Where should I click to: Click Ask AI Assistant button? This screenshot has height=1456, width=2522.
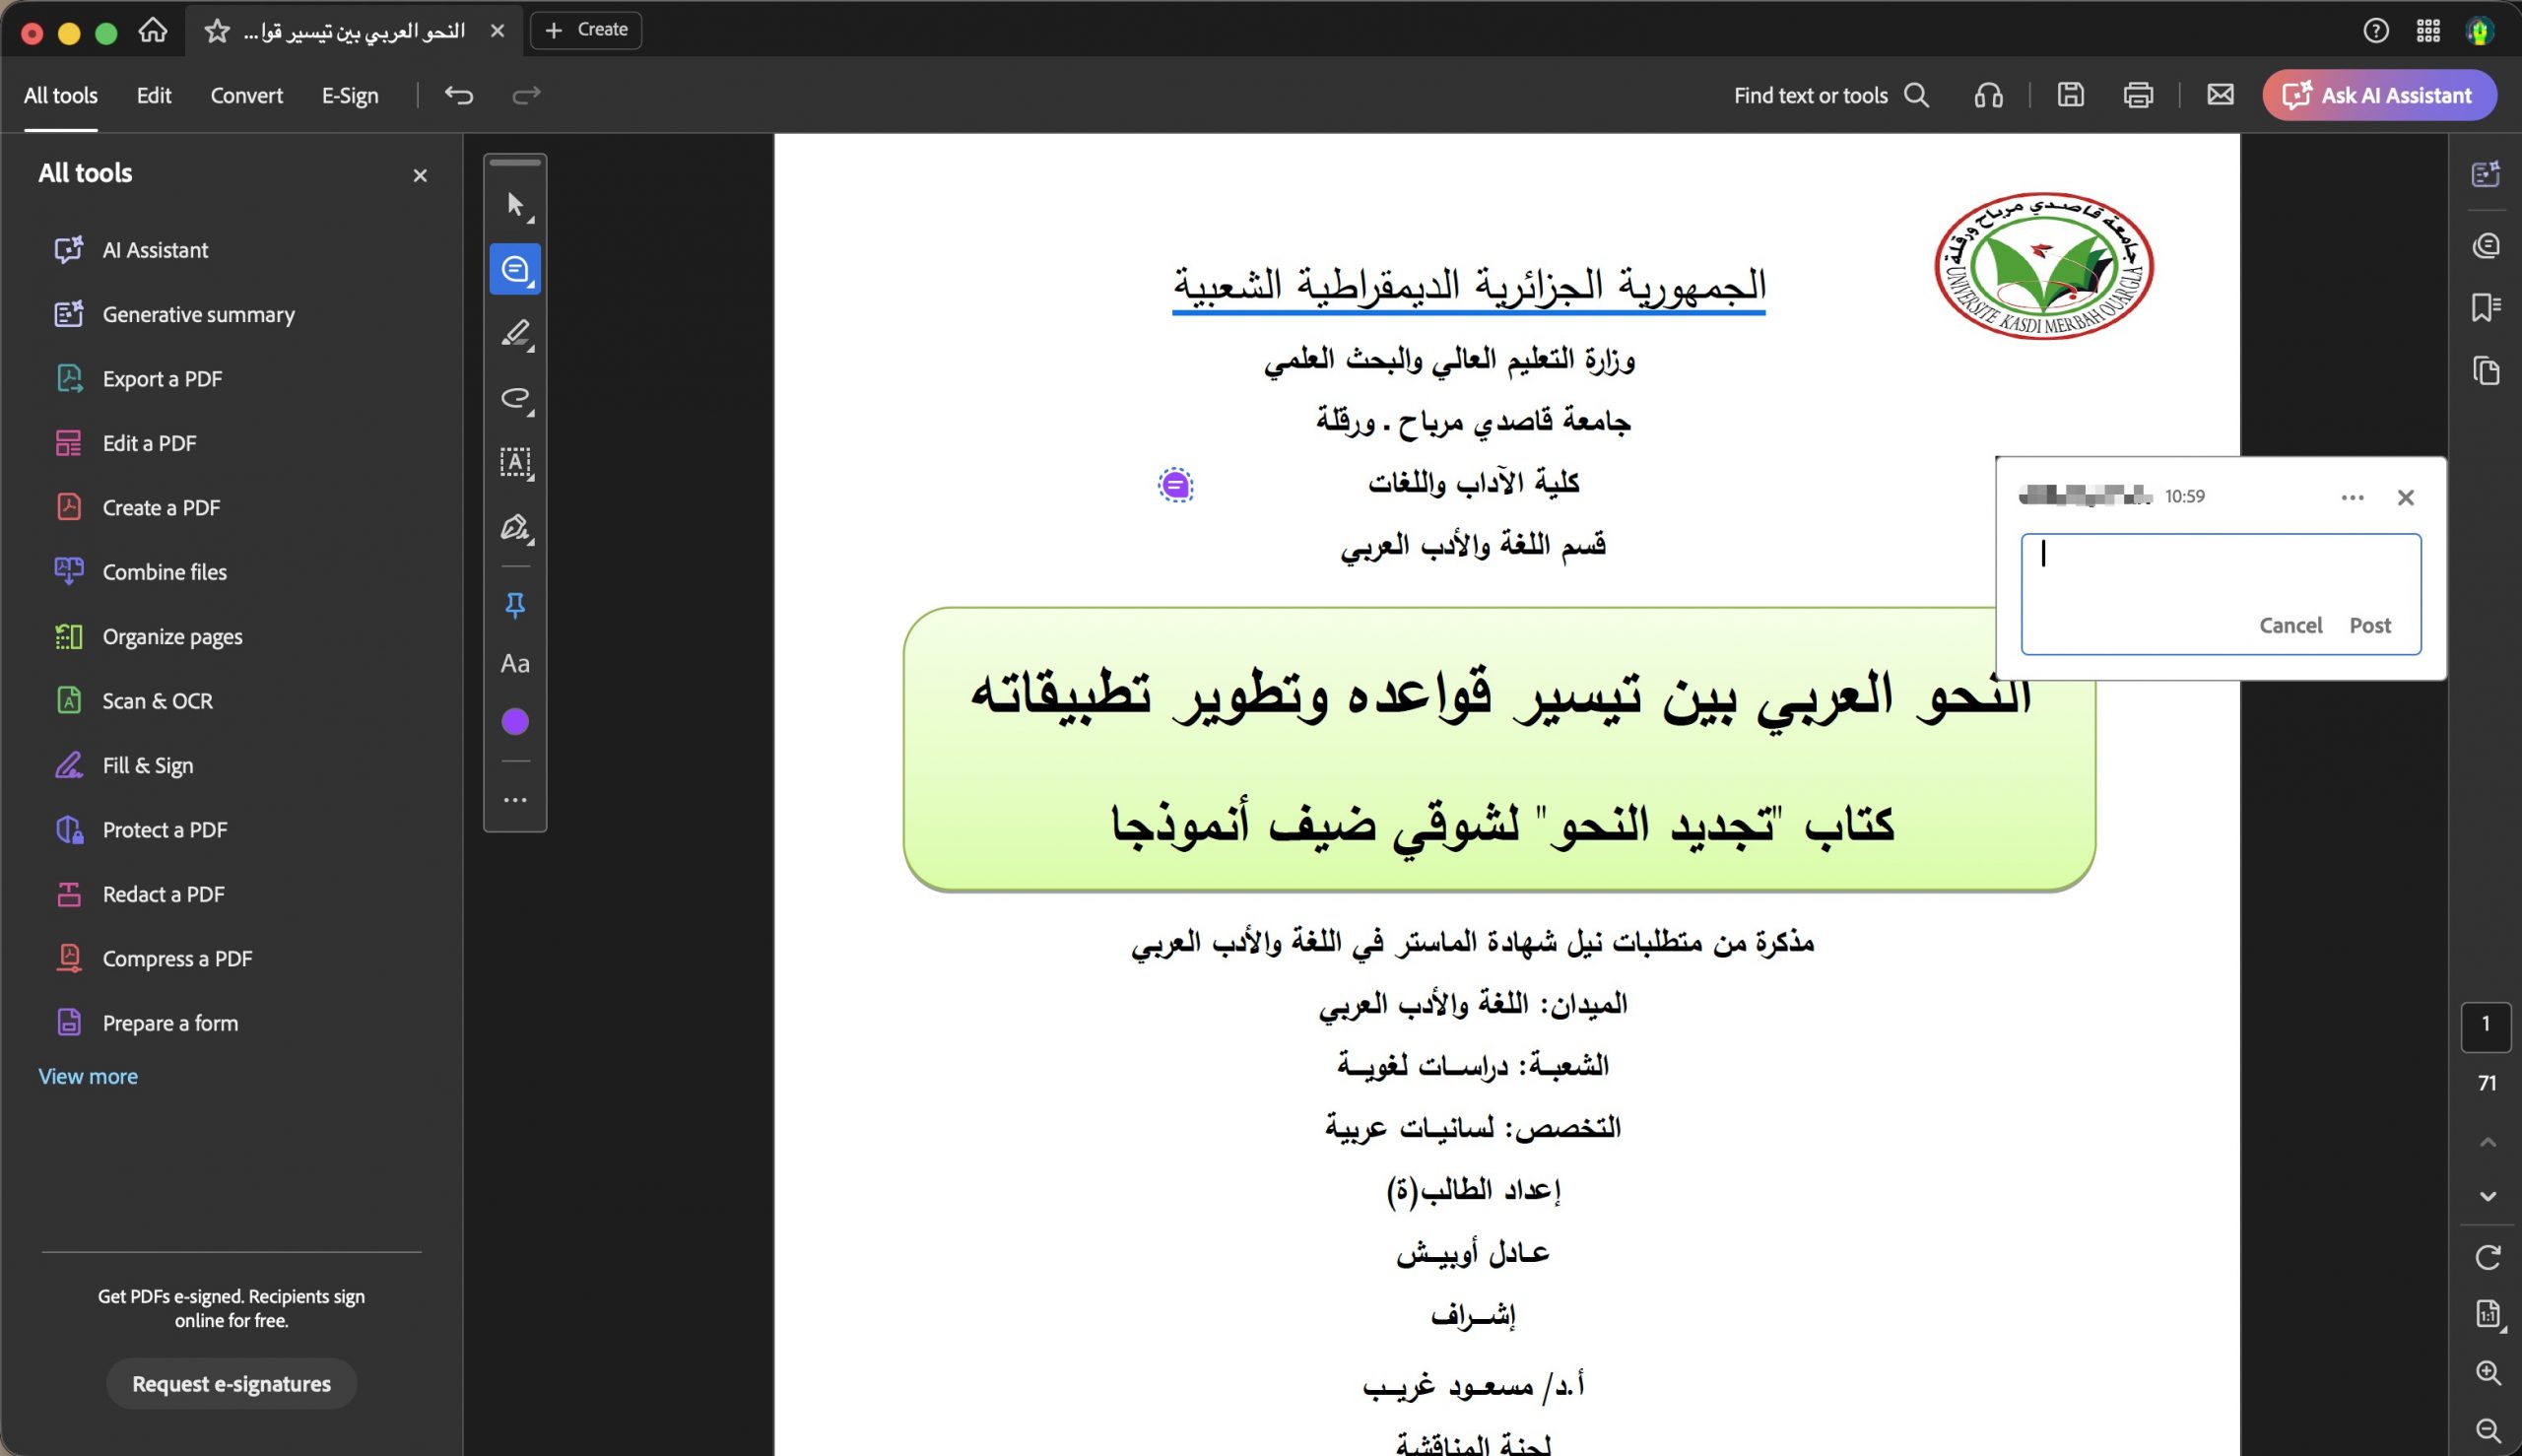[2379, 95]
